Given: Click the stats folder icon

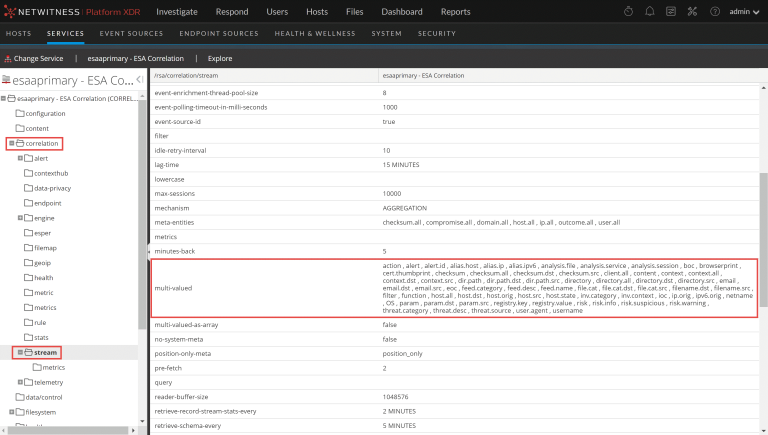Looking at the screenshot, I should click(28, 338).
